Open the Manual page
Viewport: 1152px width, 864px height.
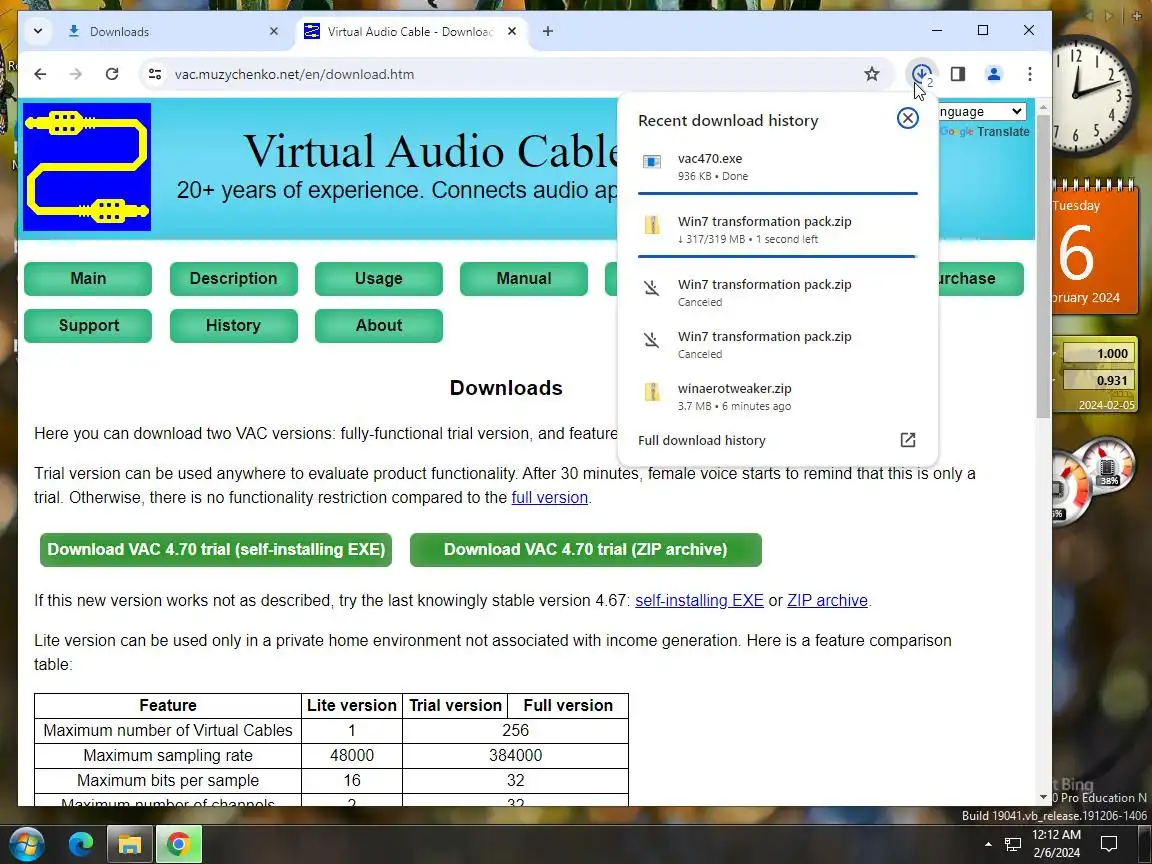tap(524, 278)
